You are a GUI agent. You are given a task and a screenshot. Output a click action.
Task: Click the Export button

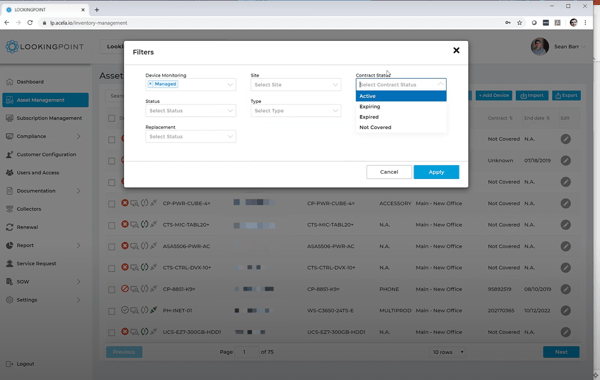click(566, 95)
